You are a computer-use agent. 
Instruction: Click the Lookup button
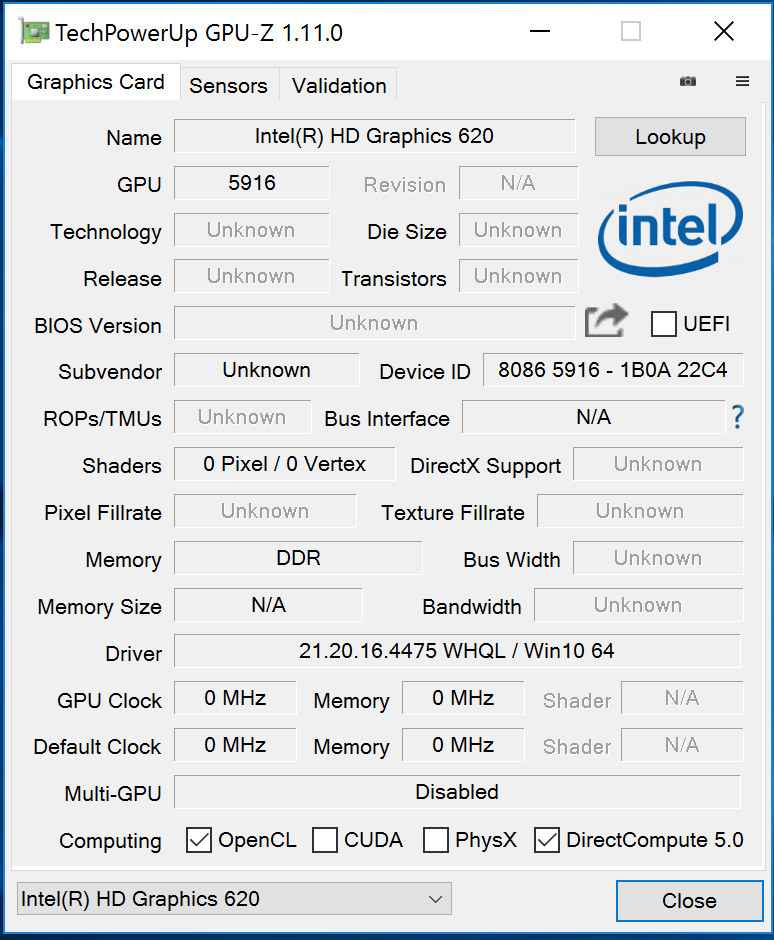pos(670,137)
